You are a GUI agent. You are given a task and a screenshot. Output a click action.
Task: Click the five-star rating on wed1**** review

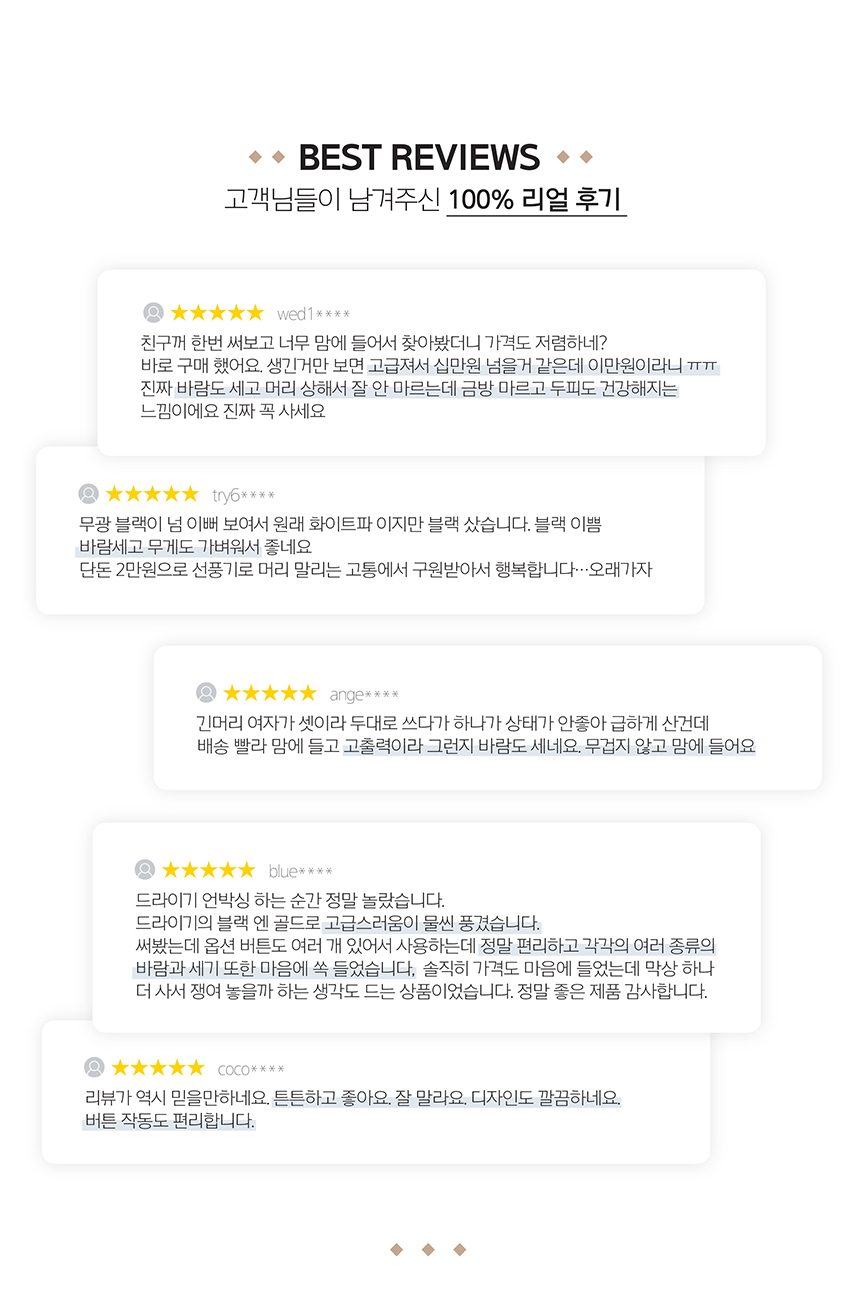tap(217, 313)
